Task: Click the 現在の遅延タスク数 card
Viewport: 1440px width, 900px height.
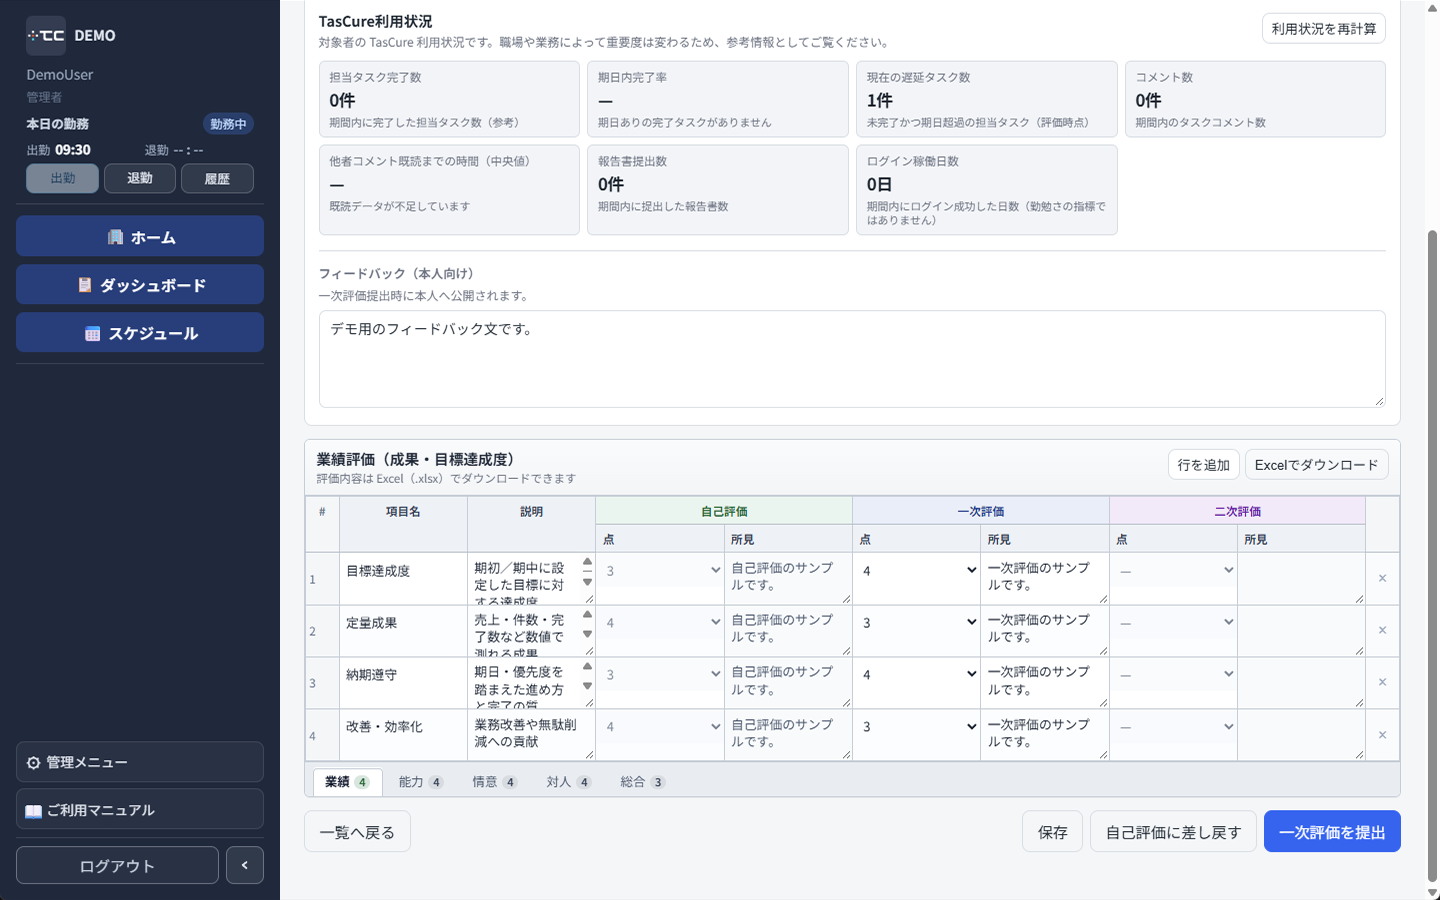Action: [986, 99]
